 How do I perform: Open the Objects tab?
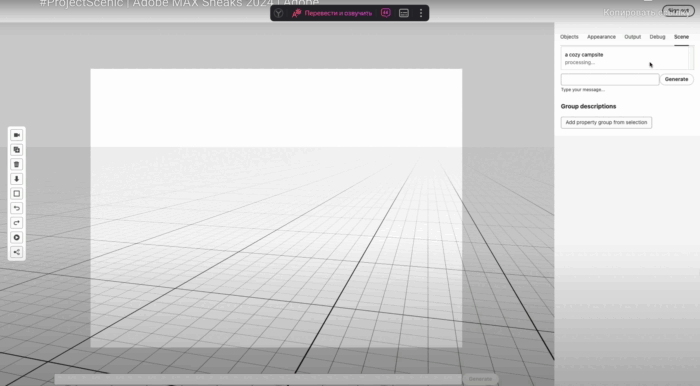coord(569,37)
